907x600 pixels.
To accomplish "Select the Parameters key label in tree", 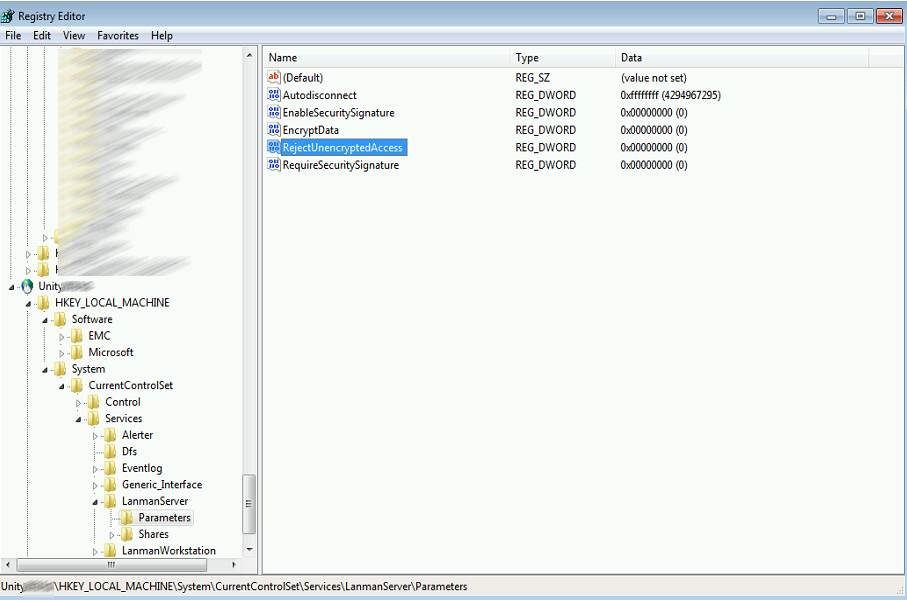I will pos(164,518).
